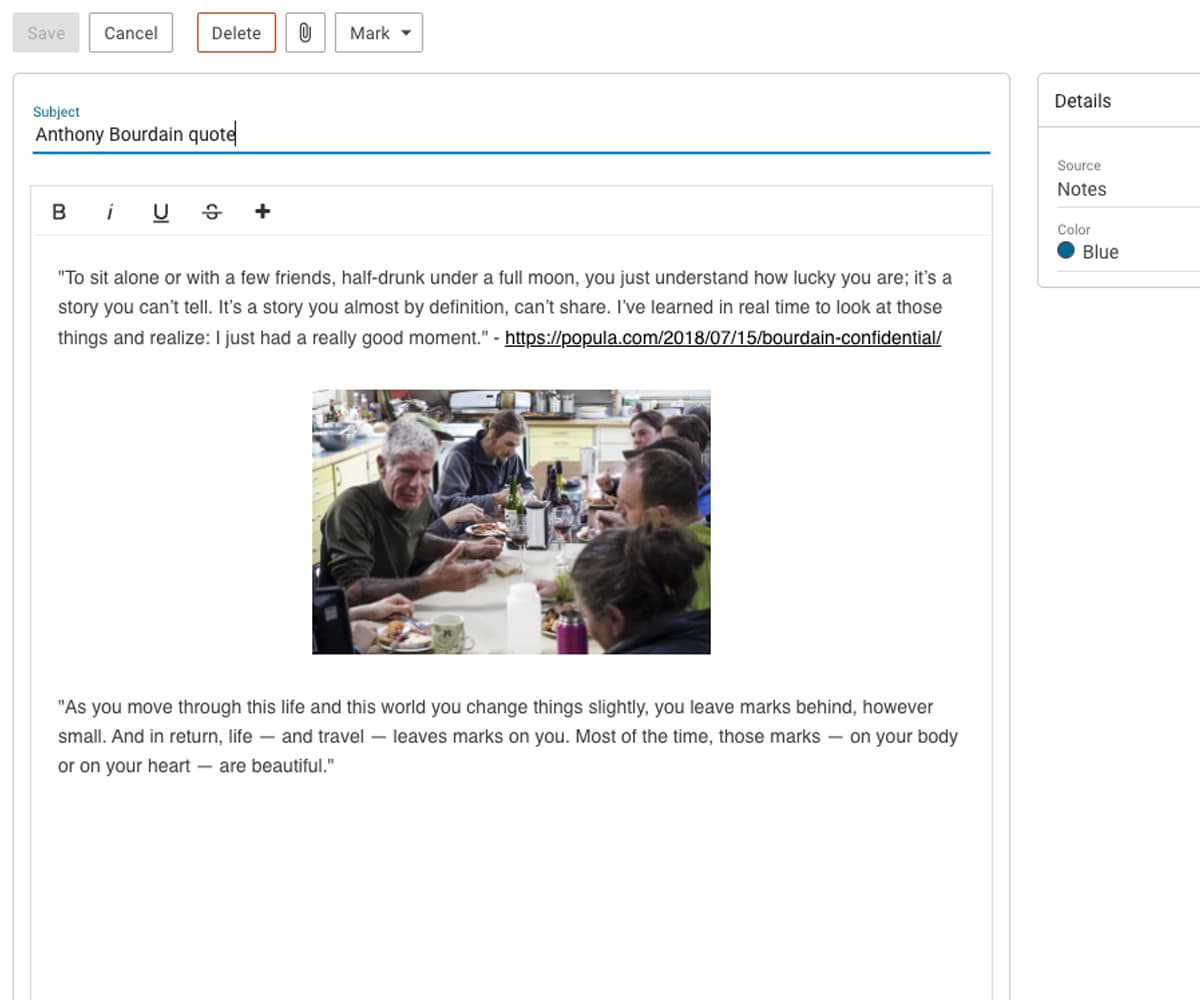Open more formatting options with plus icon
This screenshot has height=1000, width=1200.
[x=262, y=211]
